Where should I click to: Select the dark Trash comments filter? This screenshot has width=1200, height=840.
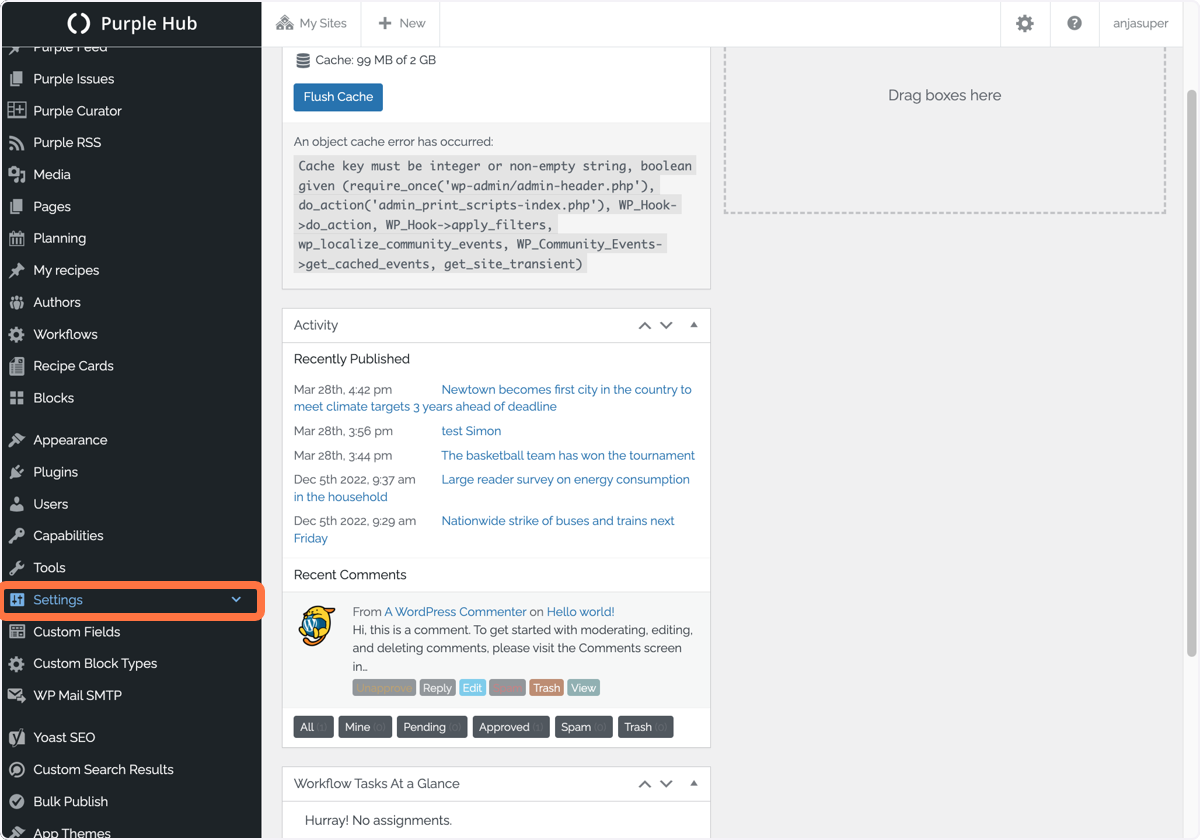646,727
